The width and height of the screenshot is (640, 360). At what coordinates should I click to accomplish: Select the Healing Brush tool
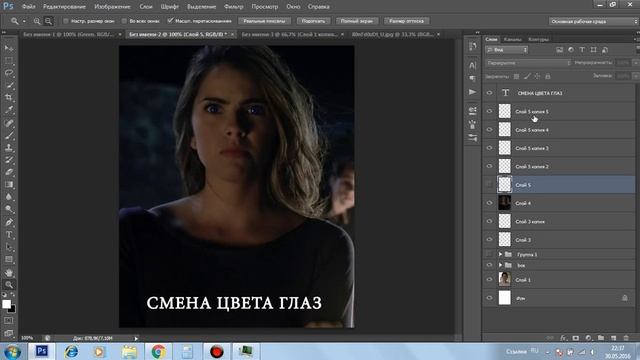[9, 123]
